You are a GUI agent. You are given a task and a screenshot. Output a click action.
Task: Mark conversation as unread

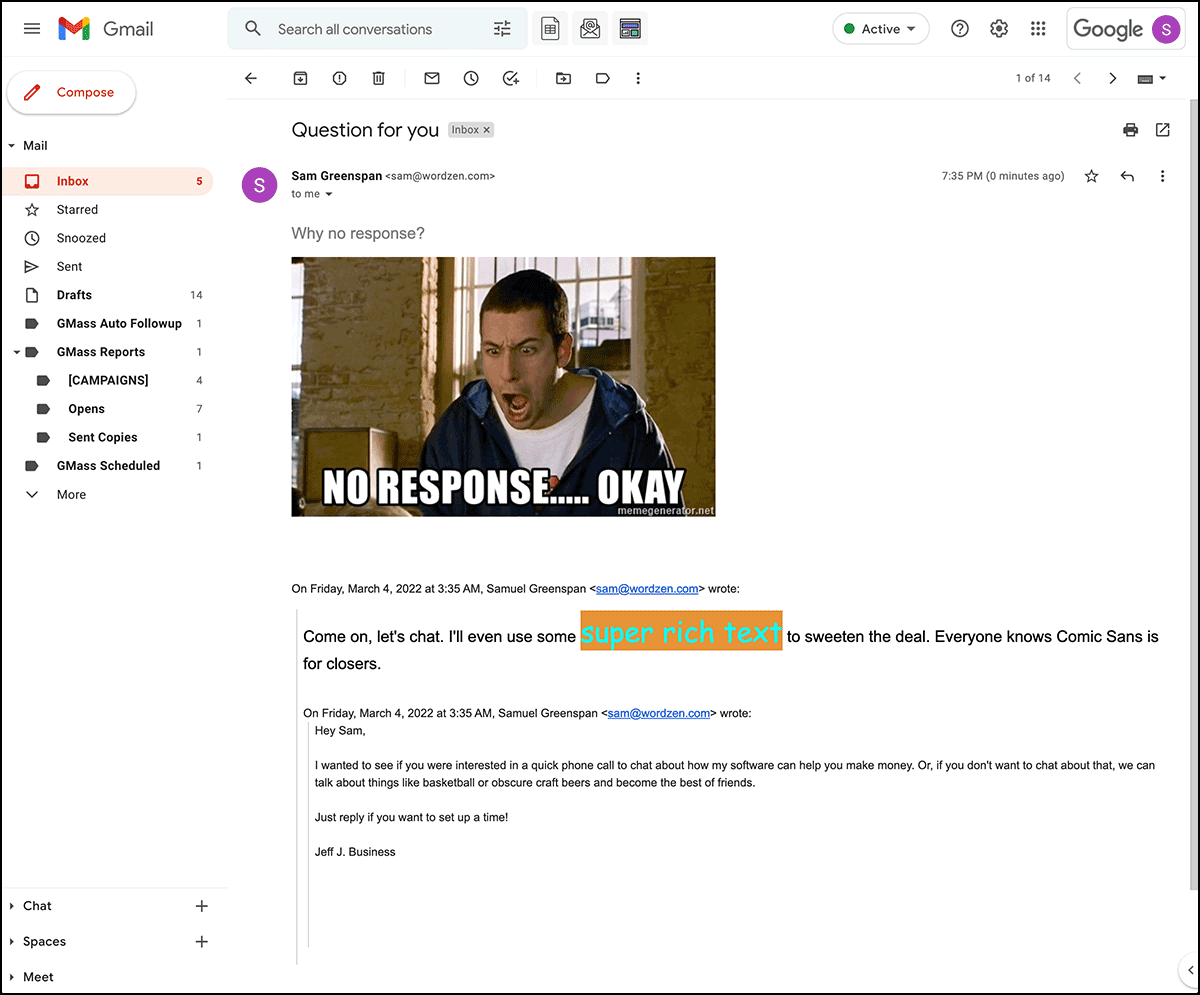(x=432, y=78)
